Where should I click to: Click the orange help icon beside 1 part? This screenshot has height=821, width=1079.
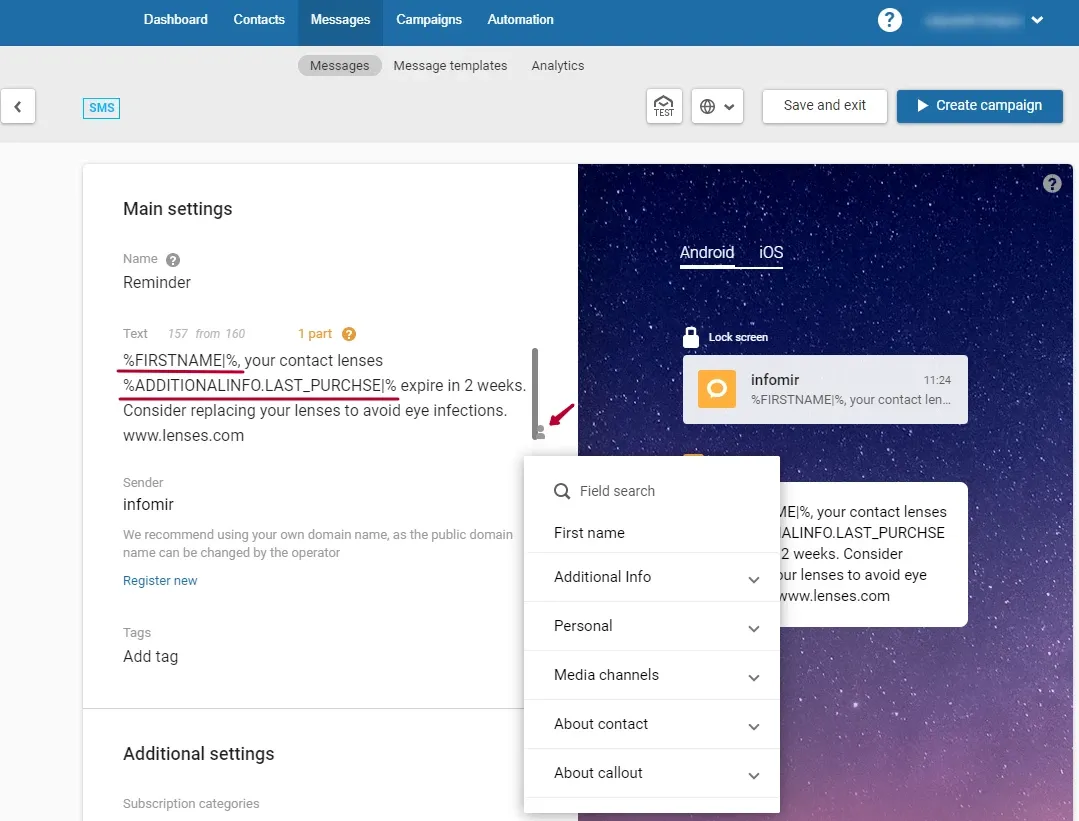[x=349, y=334]
